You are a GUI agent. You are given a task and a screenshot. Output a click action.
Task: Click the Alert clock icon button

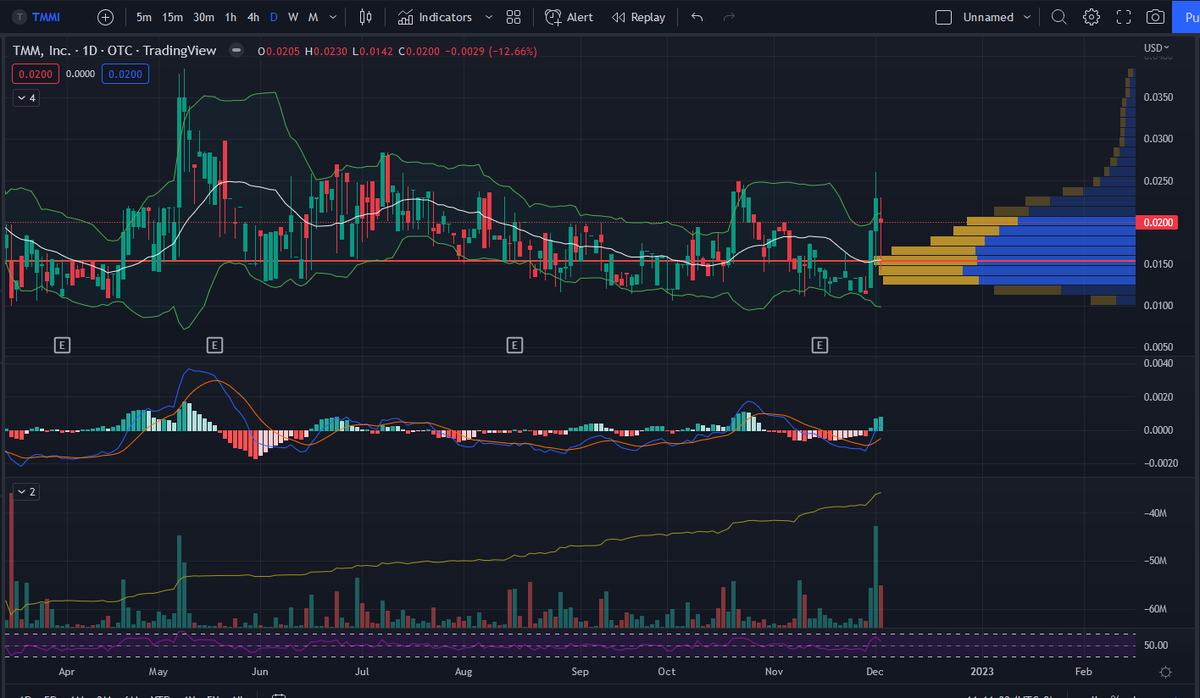pyautogui.click(x=569, y=17)
